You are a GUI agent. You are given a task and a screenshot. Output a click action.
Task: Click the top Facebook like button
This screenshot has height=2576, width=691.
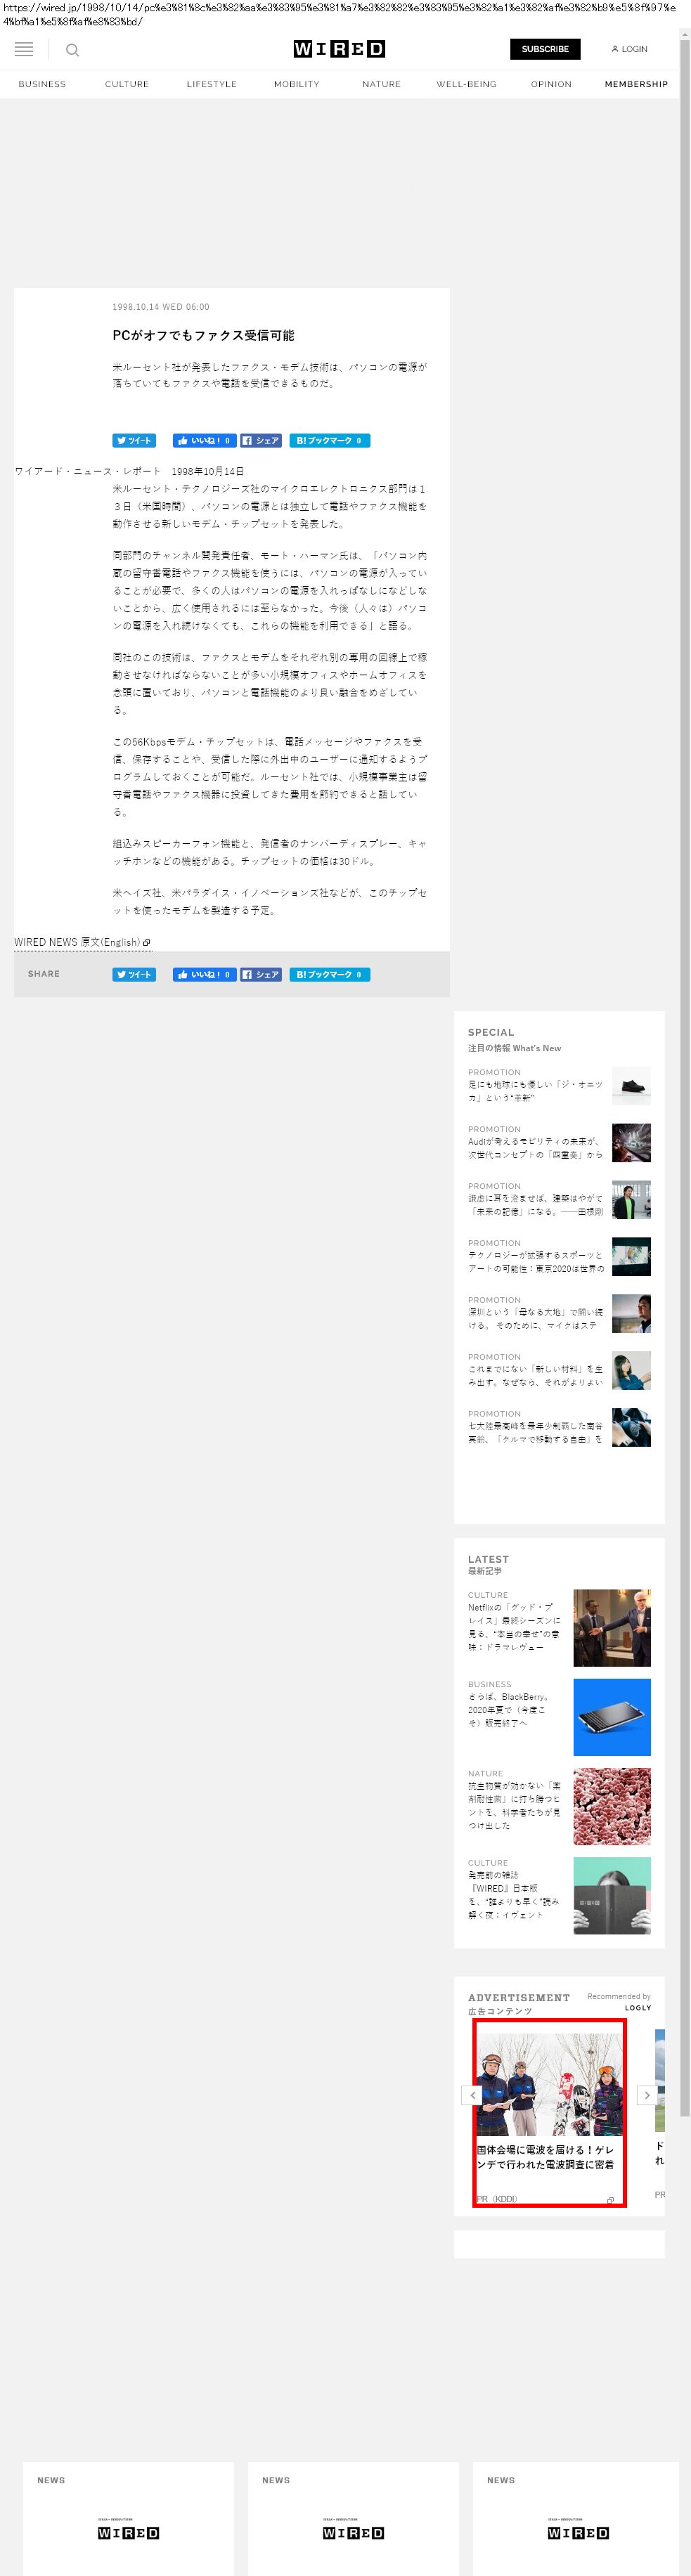pyautogui.click(x=204, y=440)
